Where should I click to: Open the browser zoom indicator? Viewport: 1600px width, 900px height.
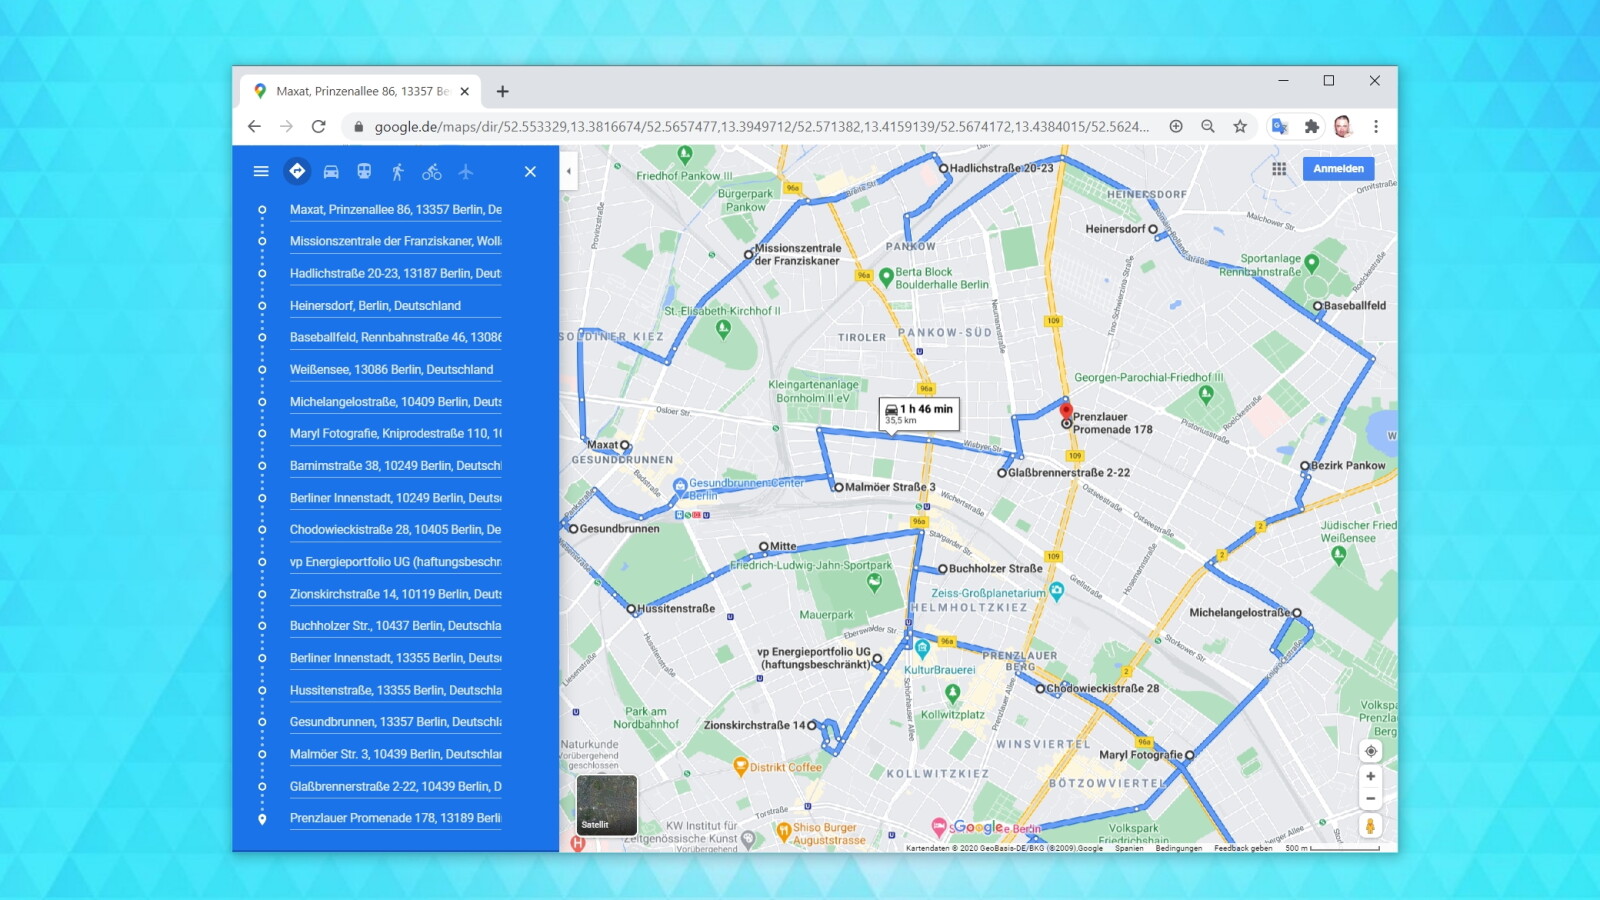tap(1208, 126)
